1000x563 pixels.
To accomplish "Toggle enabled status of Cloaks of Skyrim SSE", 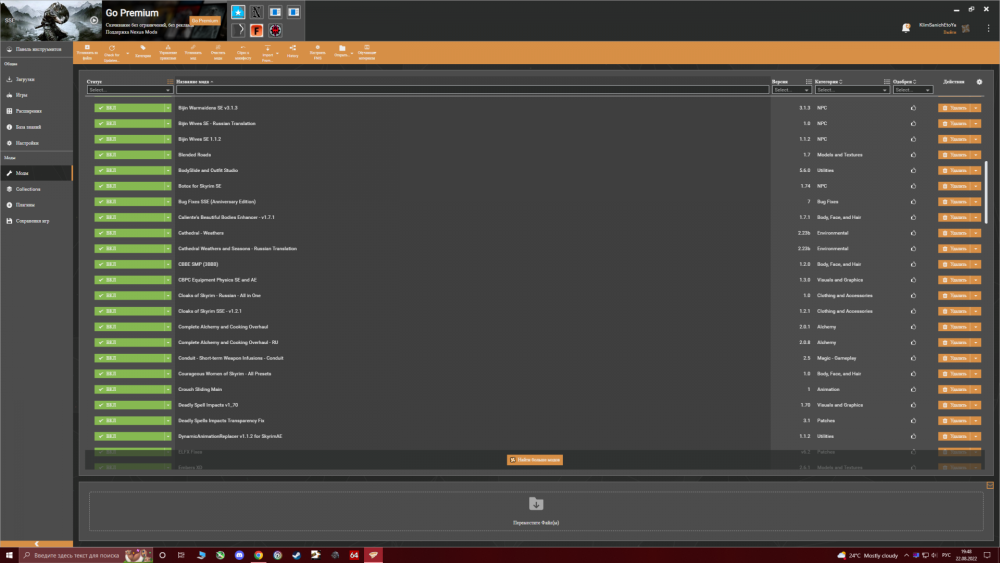I will click(x=129, y=311).
